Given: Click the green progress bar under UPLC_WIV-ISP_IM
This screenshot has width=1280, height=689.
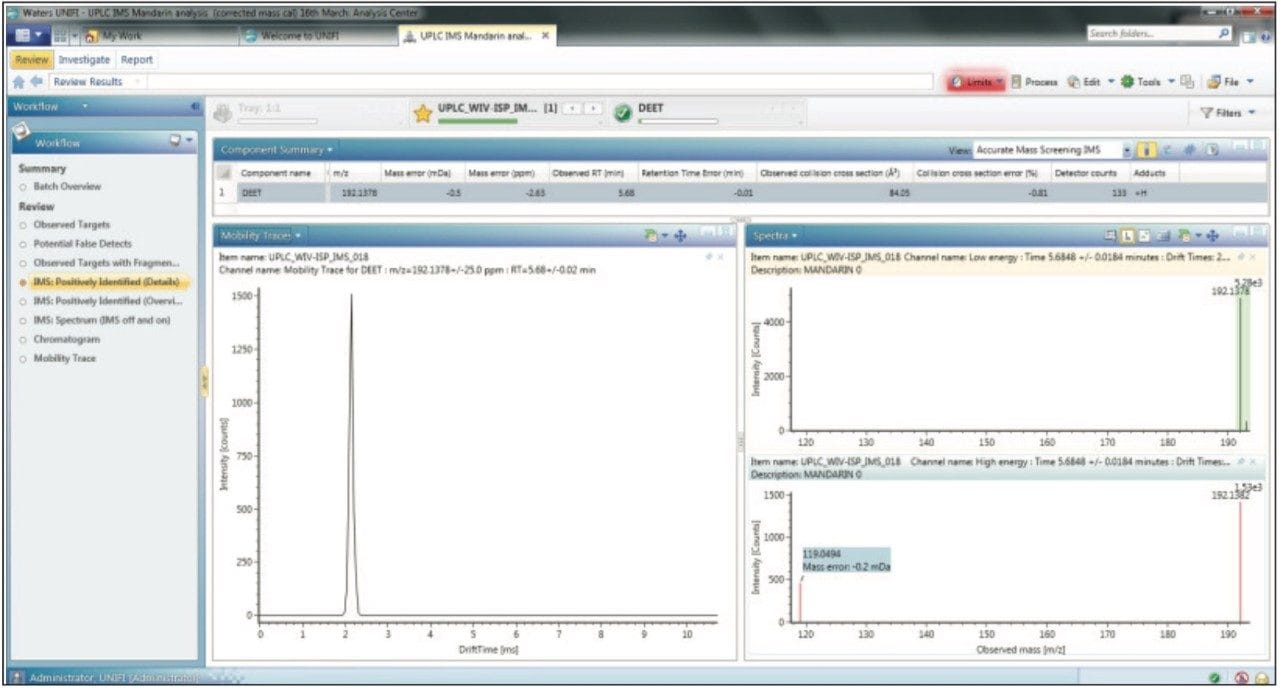Looking at the screenshot, I should (478, 122).
